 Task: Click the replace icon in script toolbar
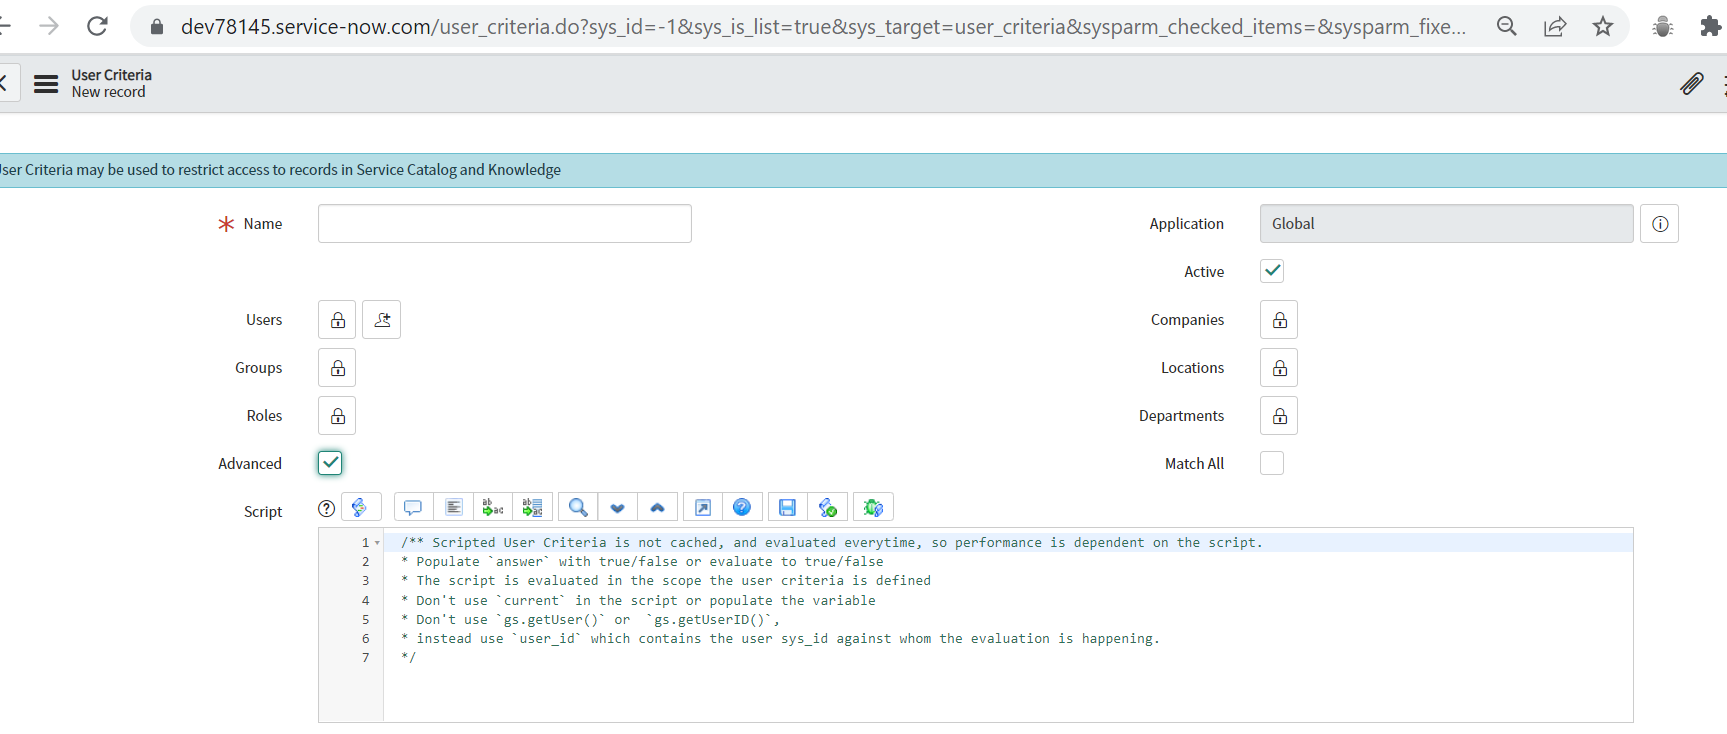[x=493, y=507]
